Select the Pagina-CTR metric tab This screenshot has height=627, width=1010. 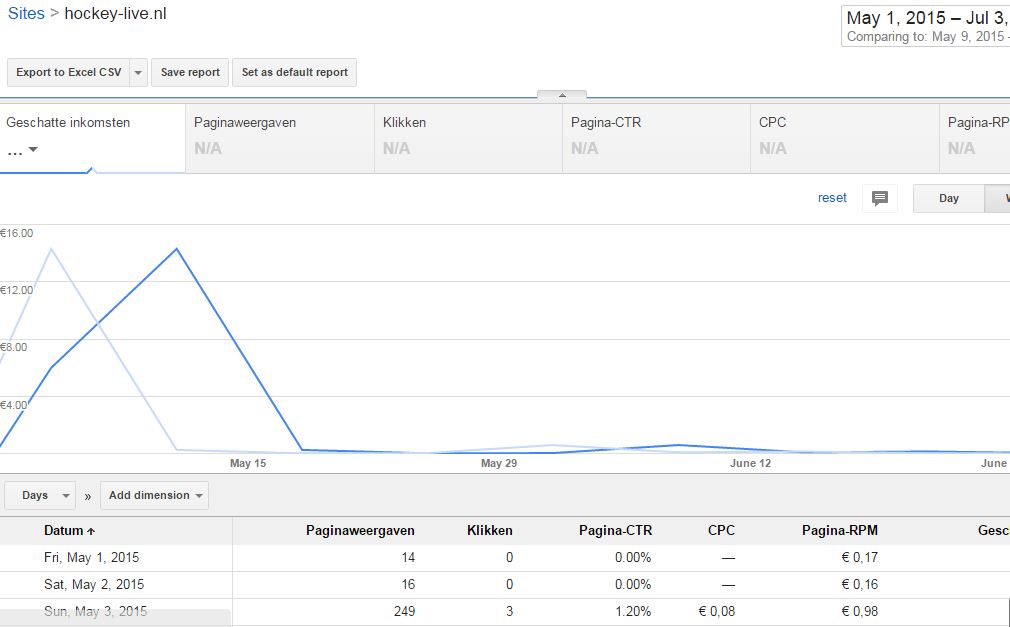coord(656,138)
